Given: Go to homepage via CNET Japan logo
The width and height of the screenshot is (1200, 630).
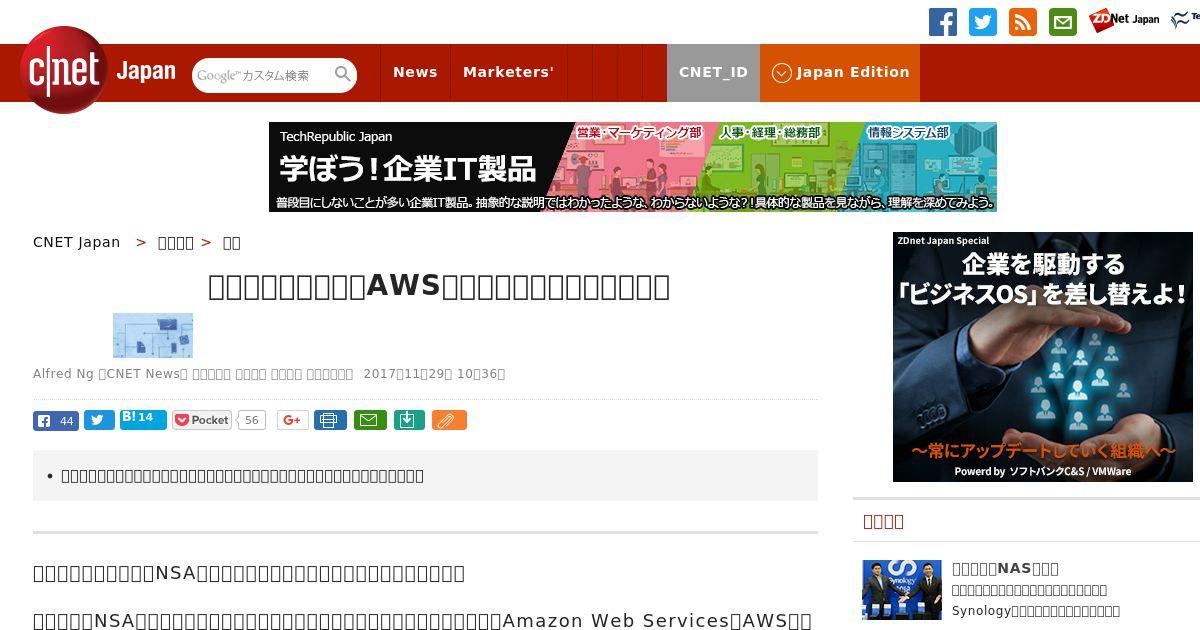Looking at the screenshot, I should click(98, 70).
